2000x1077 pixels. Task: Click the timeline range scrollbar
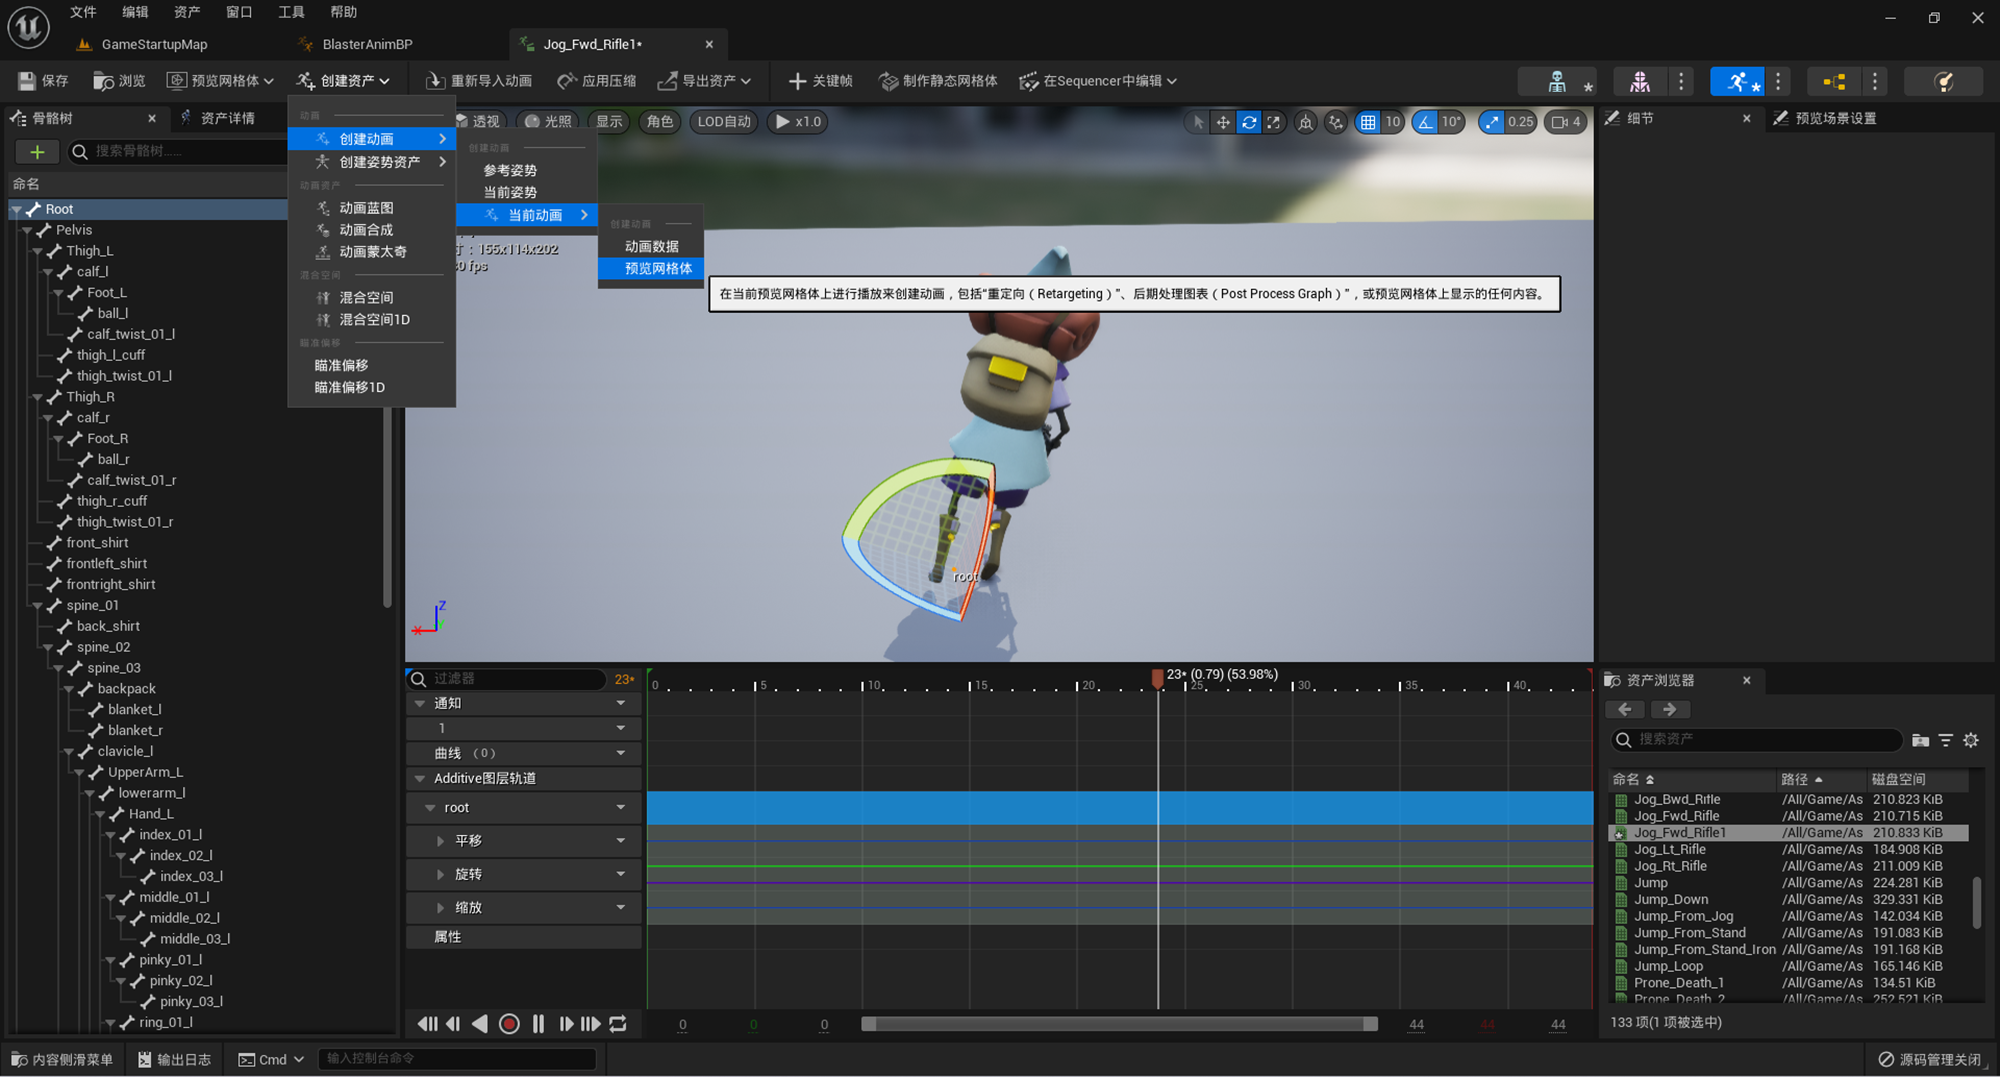[1119, 1024]
